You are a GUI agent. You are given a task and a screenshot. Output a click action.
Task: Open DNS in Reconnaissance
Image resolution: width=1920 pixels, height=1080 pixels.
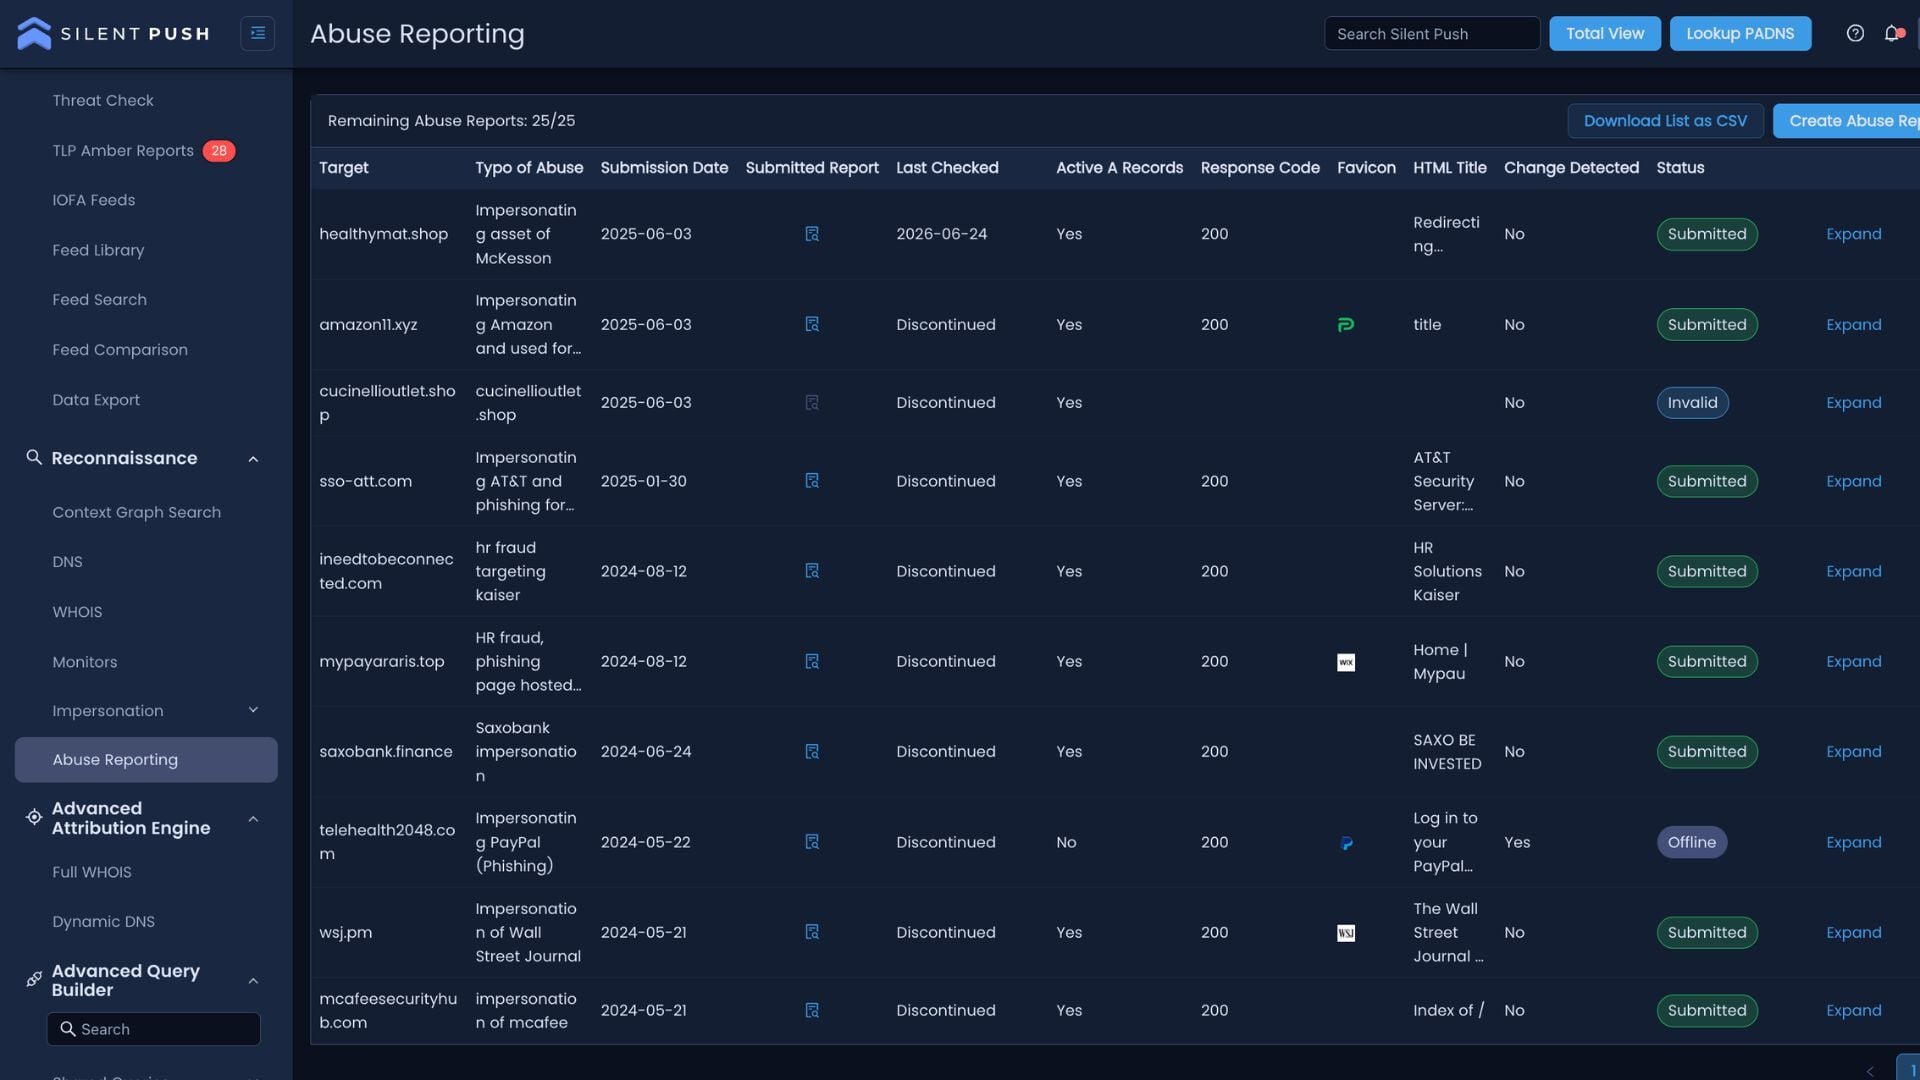click(x=67, y=562)
